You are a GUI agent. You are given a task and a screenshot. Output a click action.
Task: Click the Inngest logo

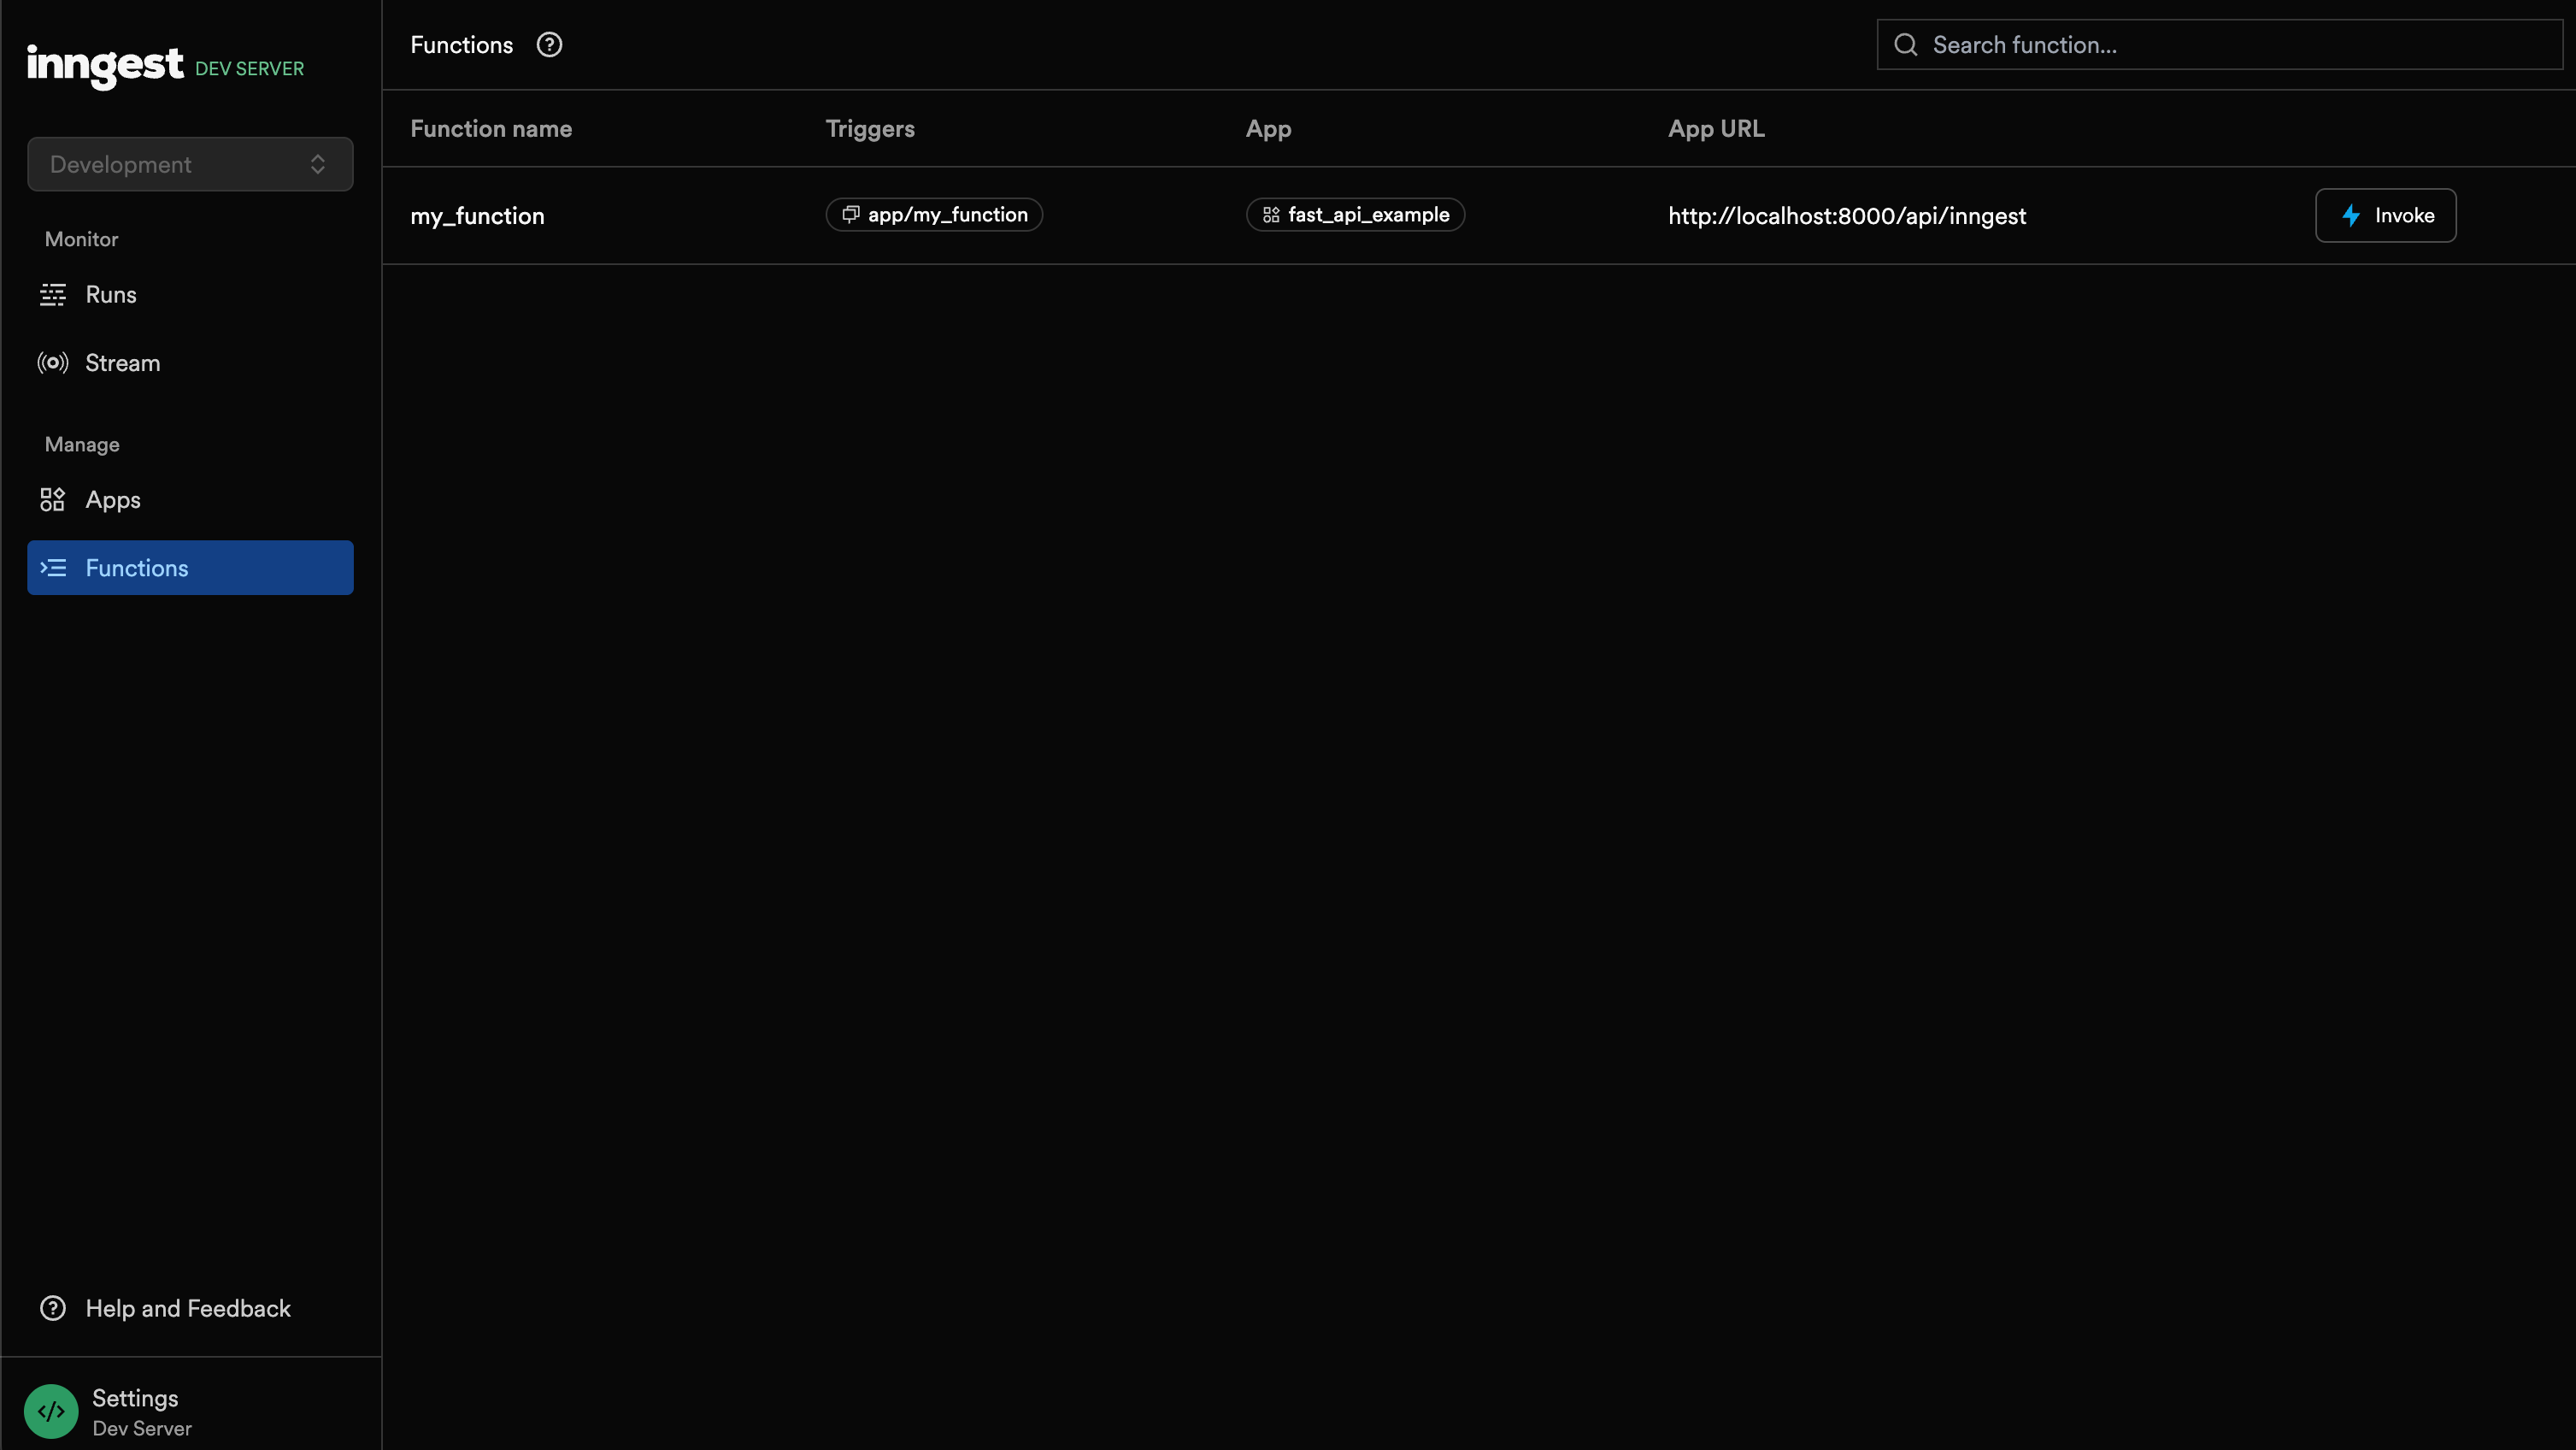(104, 66)
